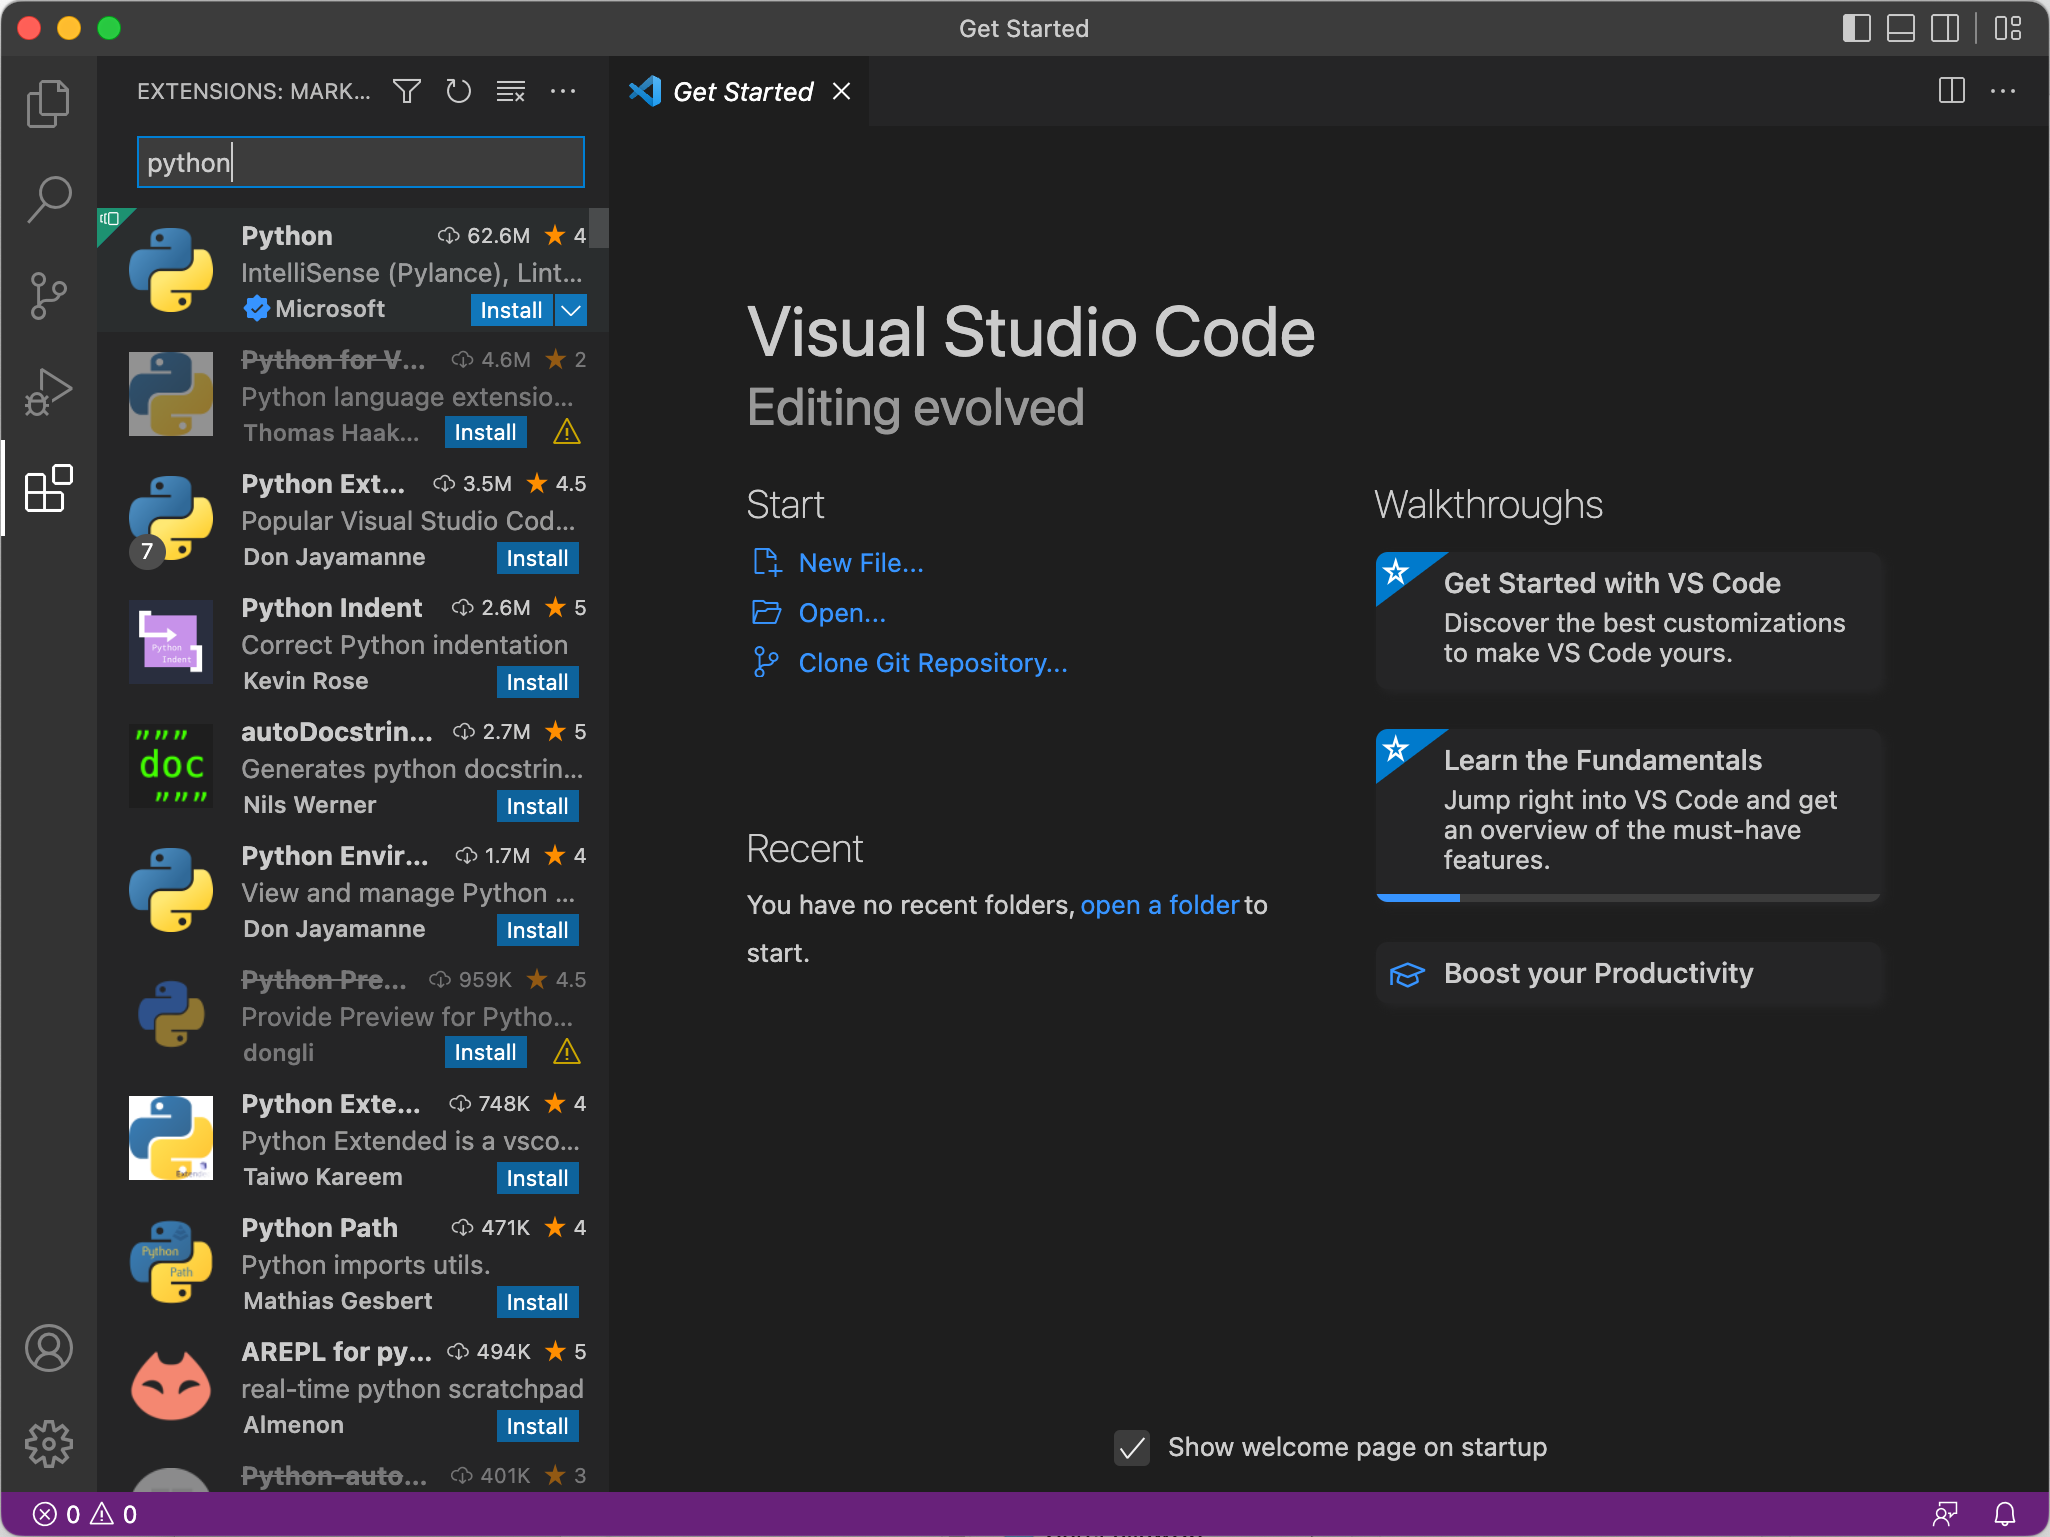2050x1537 pixels.
Task: Toggle primary side bar layout button
Action: 1856,28
